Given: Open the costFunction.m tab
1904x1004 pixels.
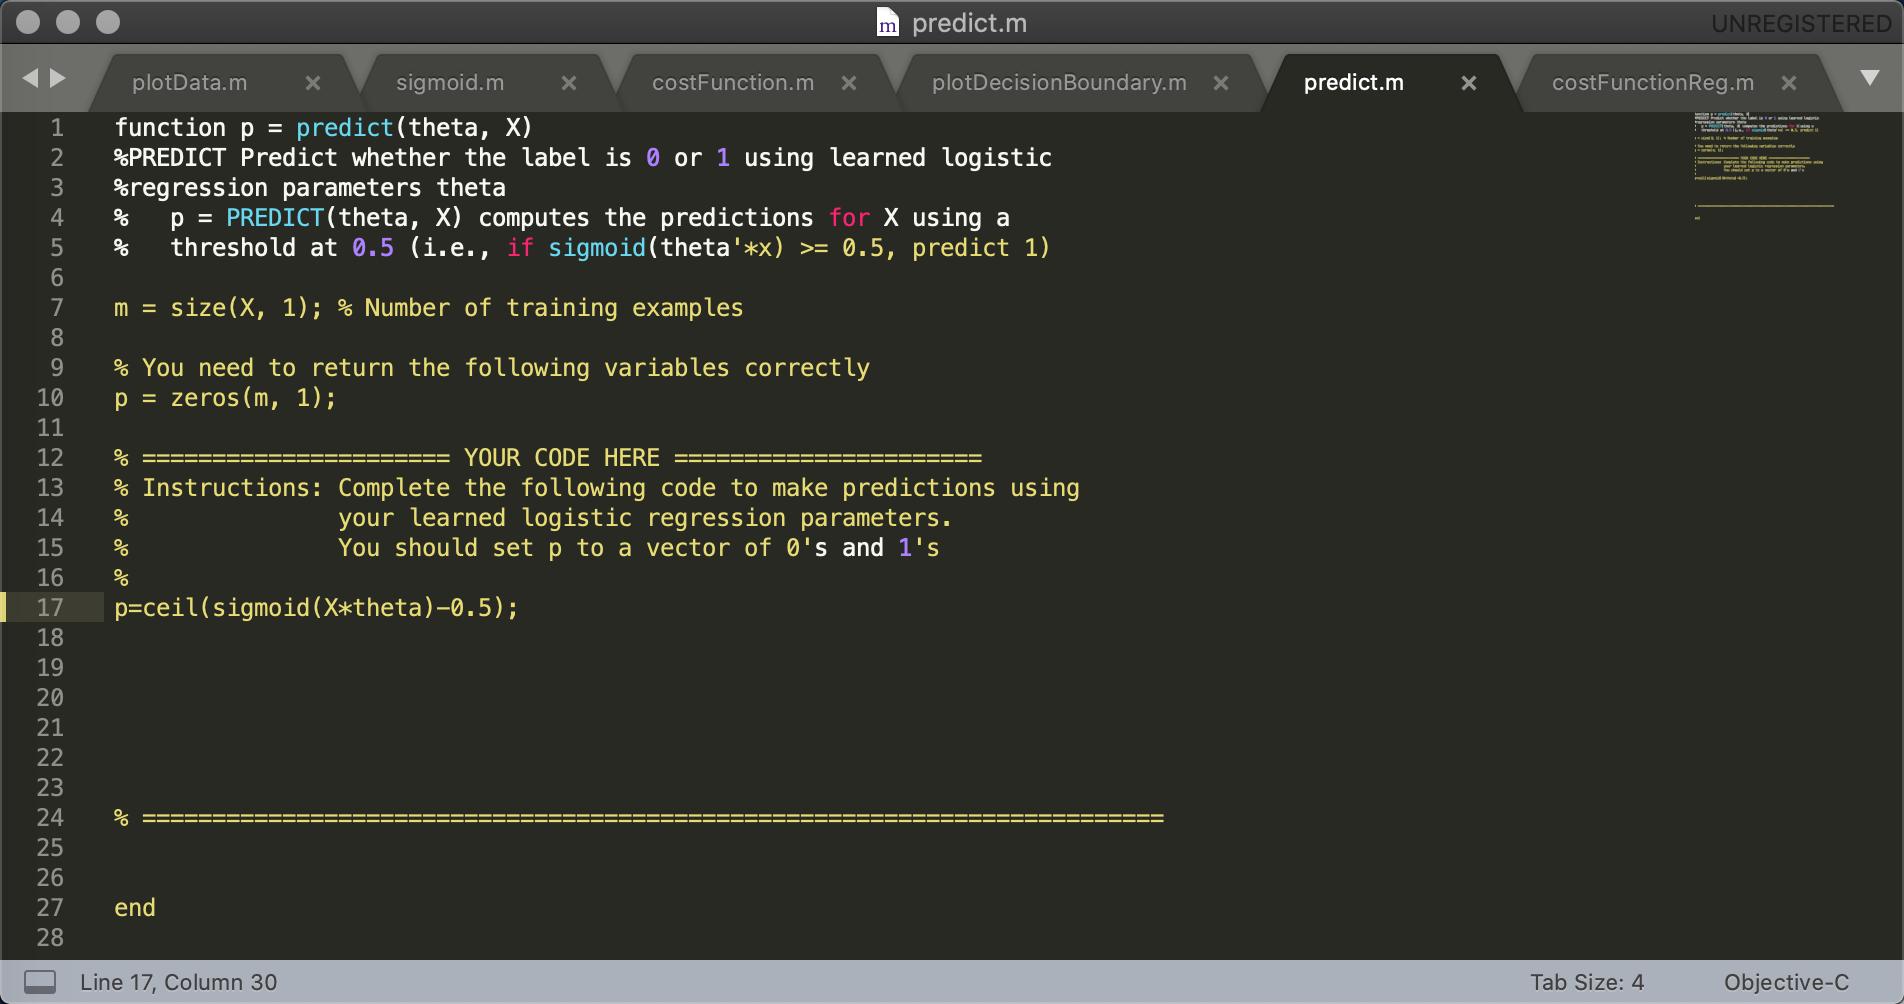Looking at the screenshot, I should (733, 83).
